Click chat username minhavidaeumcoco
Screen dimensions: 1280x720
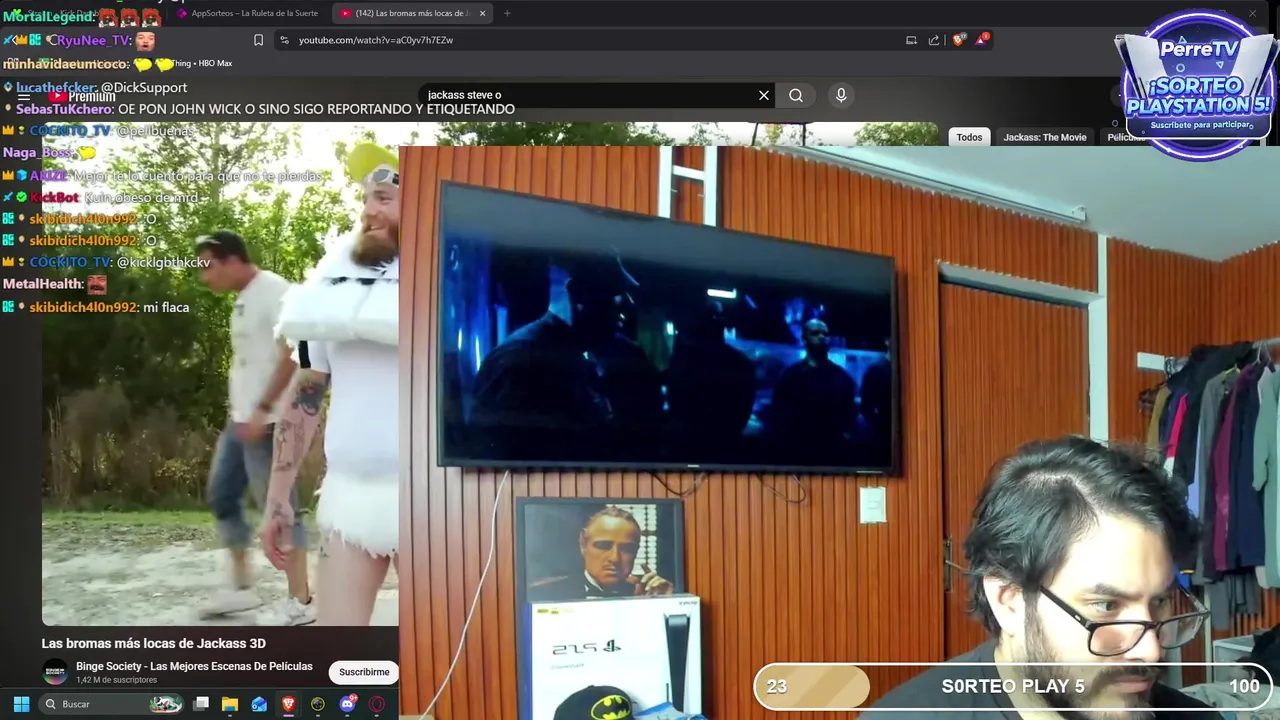pos(65,64)
